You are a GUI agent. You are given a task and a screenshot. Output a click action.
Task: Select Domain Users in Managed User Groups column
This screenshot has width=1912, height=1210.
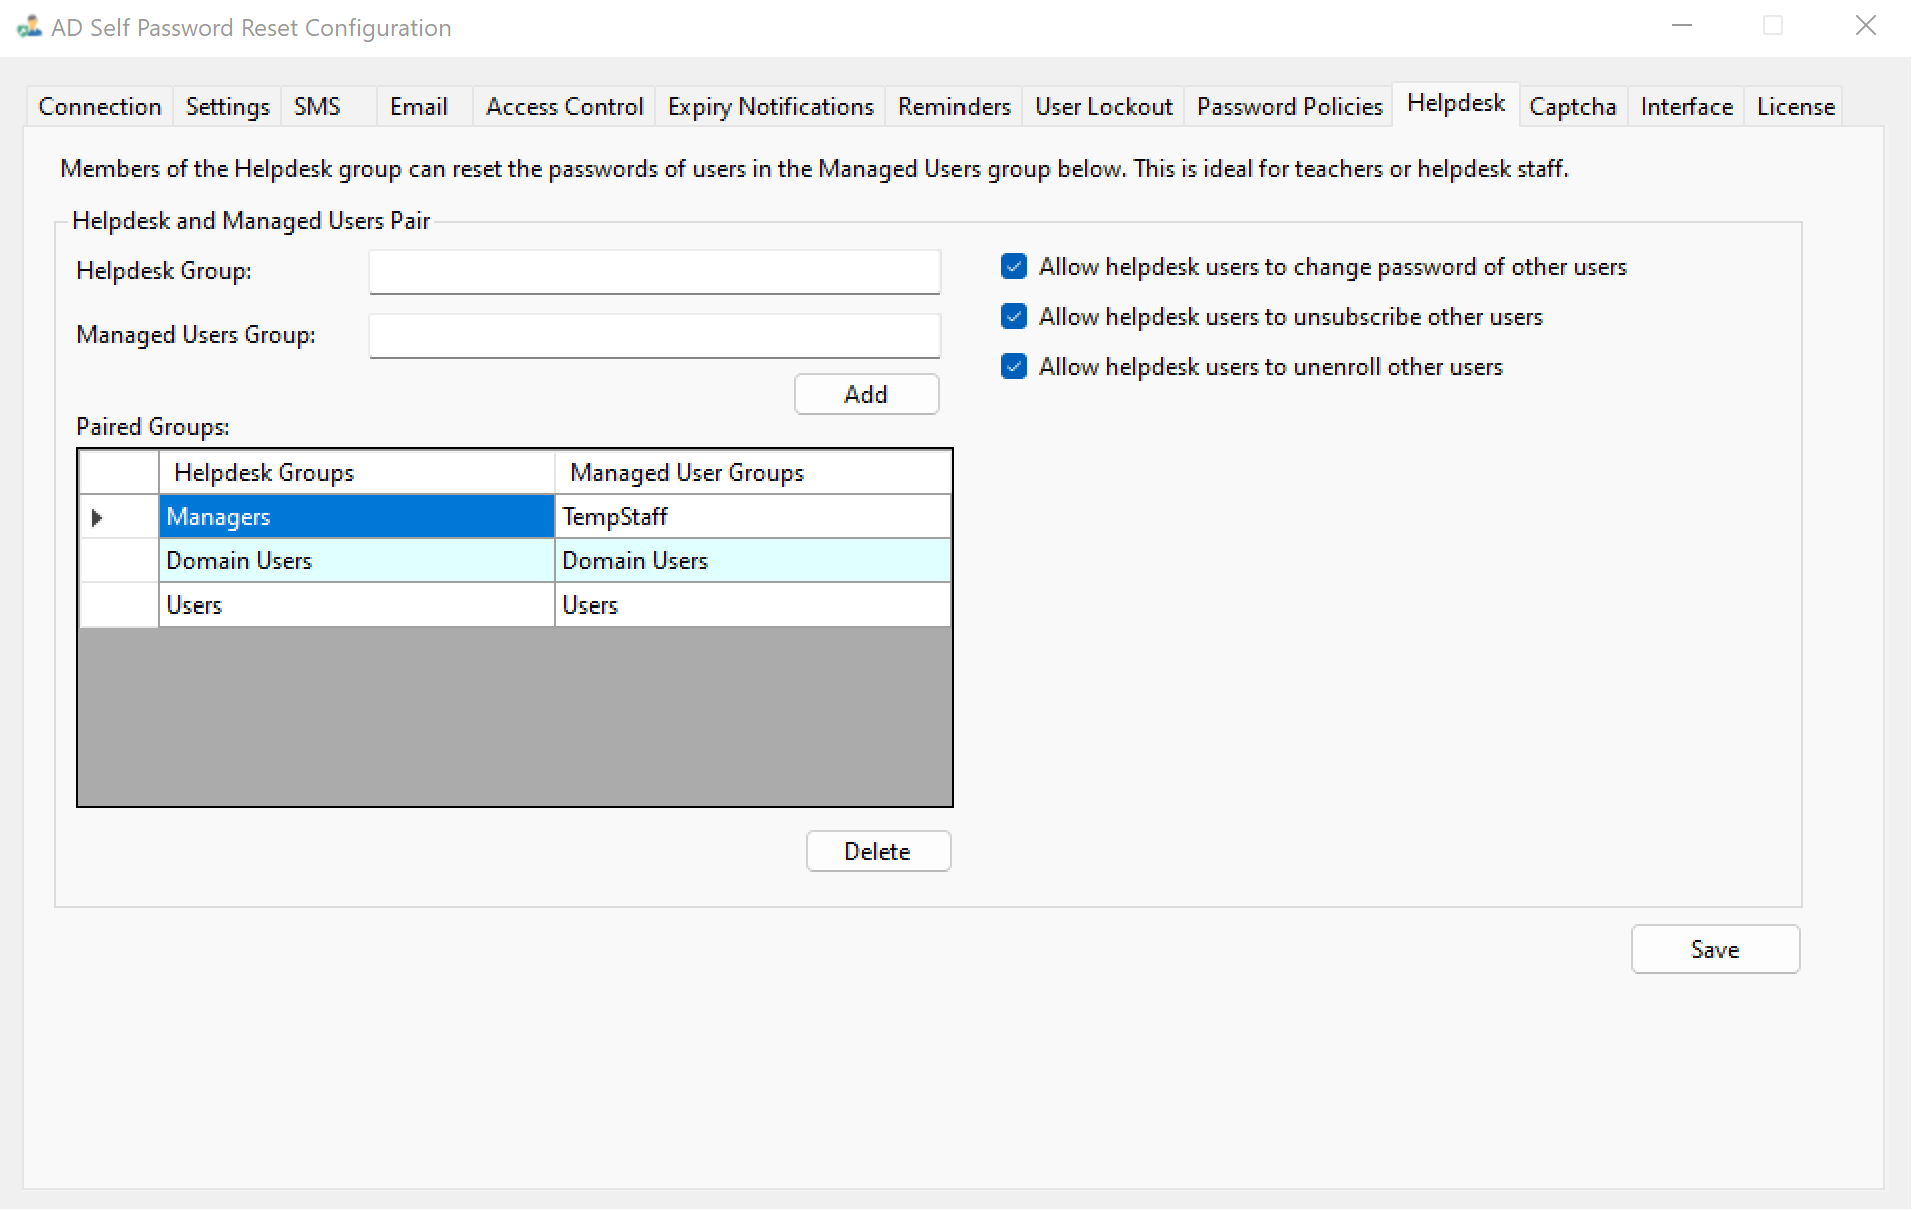click(753, 561)
